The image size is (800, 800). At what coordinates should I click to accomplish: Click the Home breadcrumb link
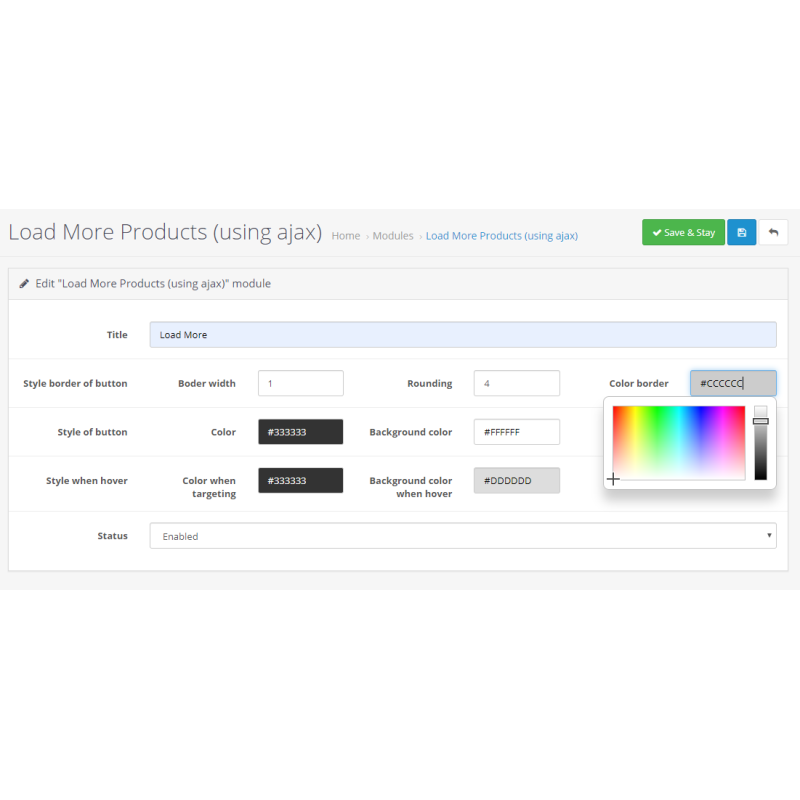click(x=346, y=236)
